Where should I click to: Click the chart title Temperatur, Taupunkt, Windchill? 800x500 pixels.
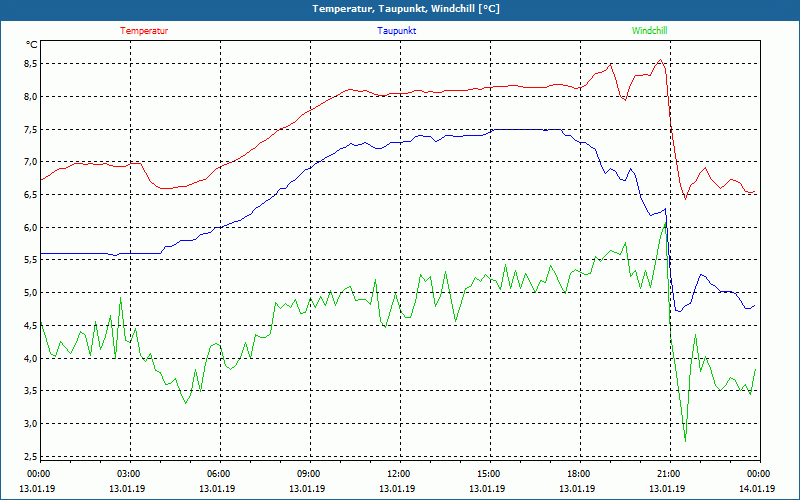406,9
